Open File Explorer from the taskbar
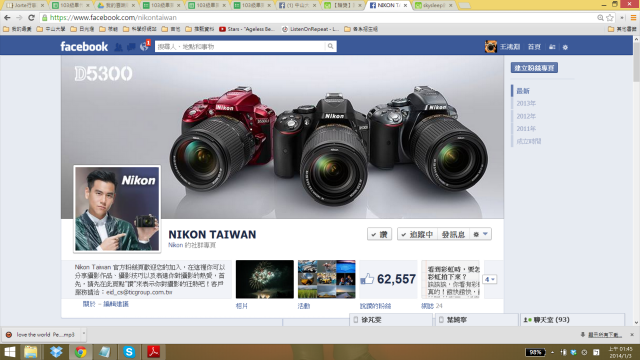 tap(31, 352)
